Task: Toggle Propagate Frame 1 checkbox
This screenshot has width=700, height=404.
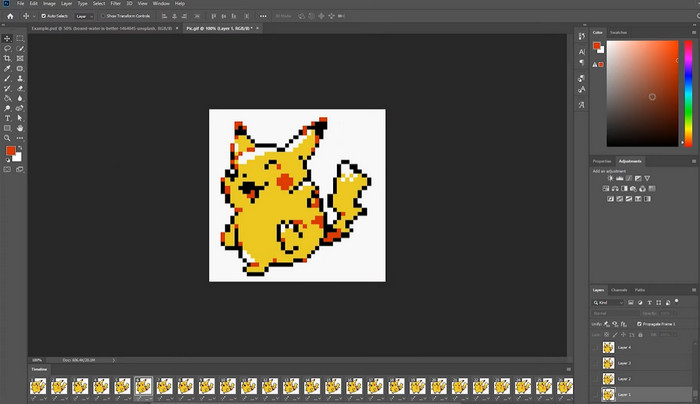Action: (x=639, y=324)
